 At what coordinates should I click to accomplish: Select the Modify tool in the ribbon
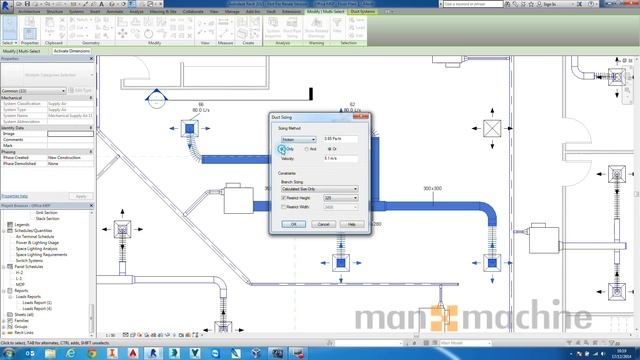[x=9, y=29]
